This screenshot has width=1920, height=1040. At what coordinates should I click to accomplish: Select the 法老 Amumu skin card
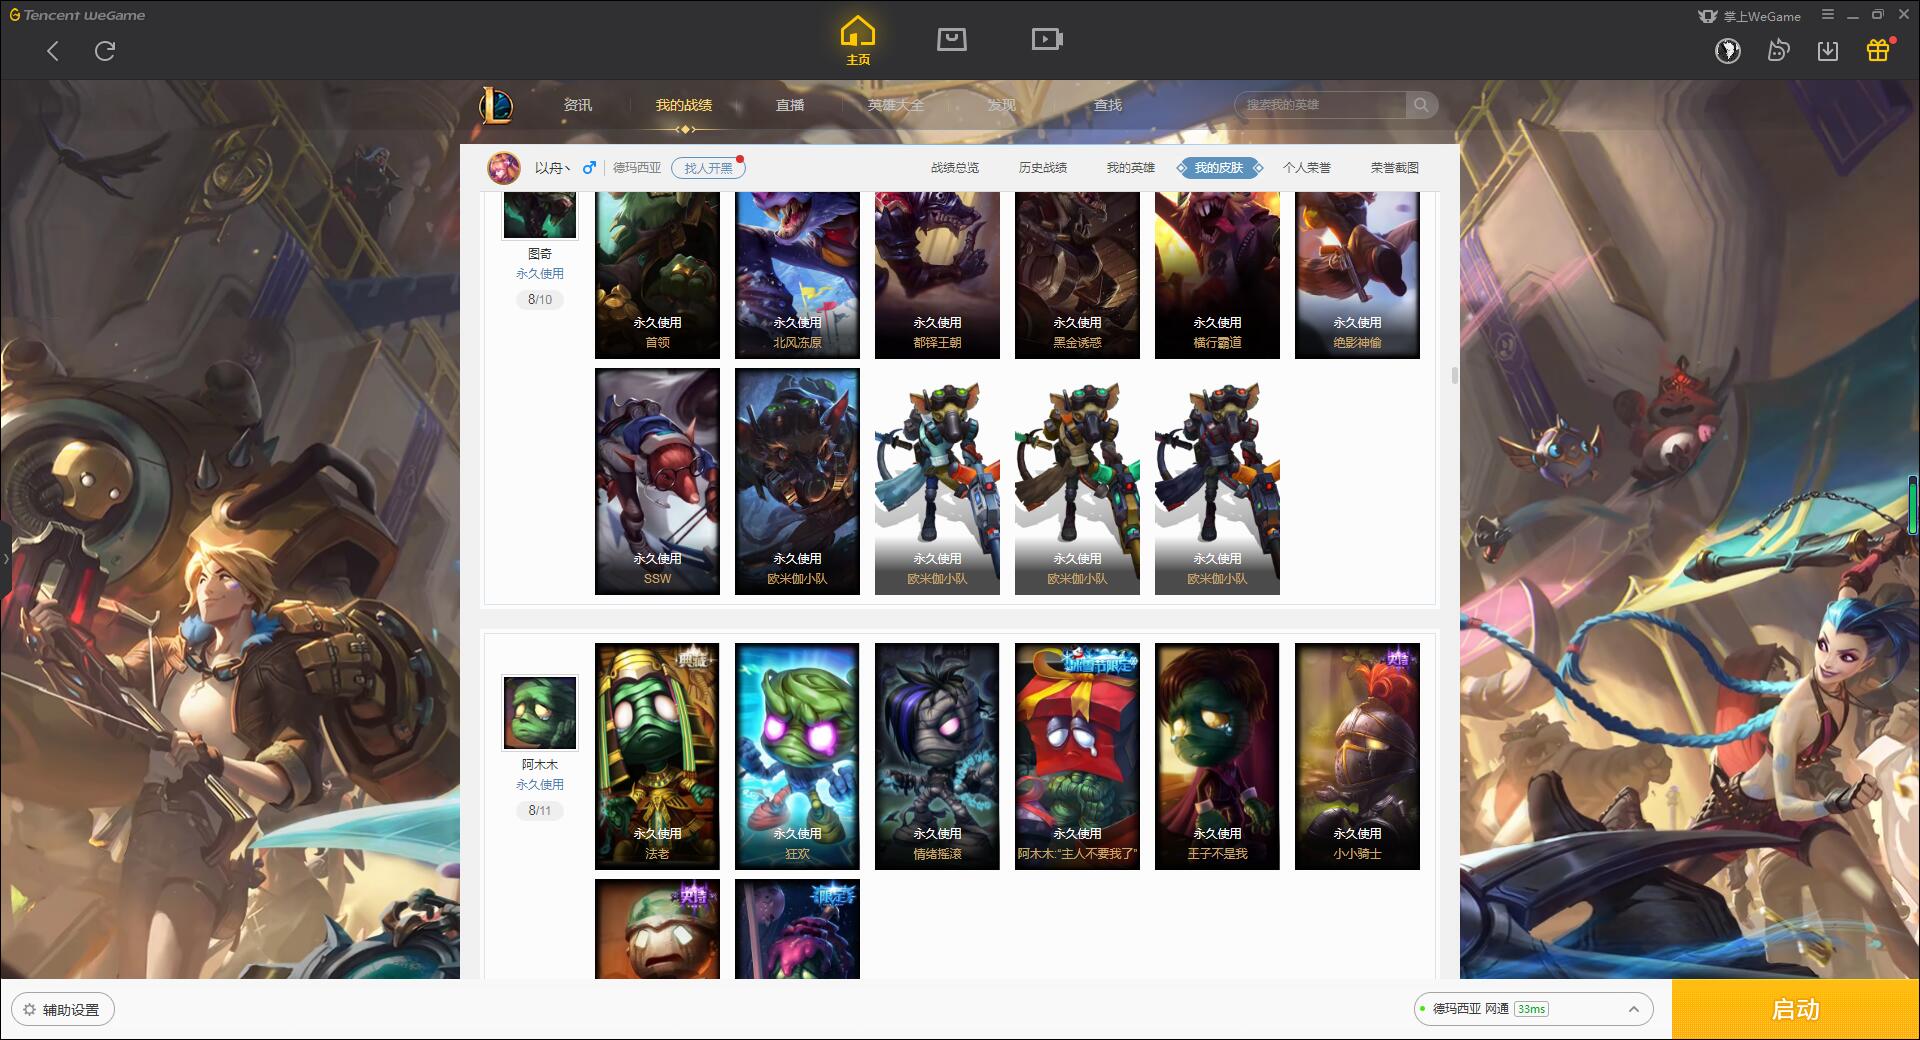coord(657,756)
